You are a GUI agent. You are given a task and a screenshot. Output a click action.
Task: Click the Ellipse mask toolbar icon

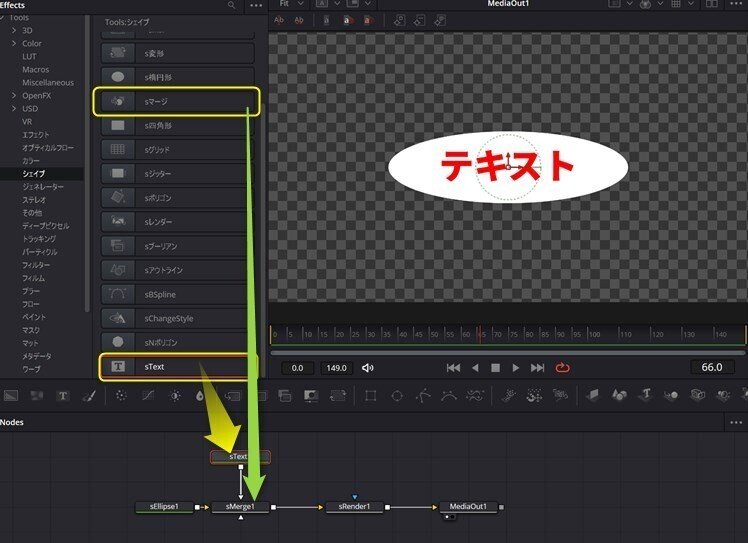pos(397,396)
